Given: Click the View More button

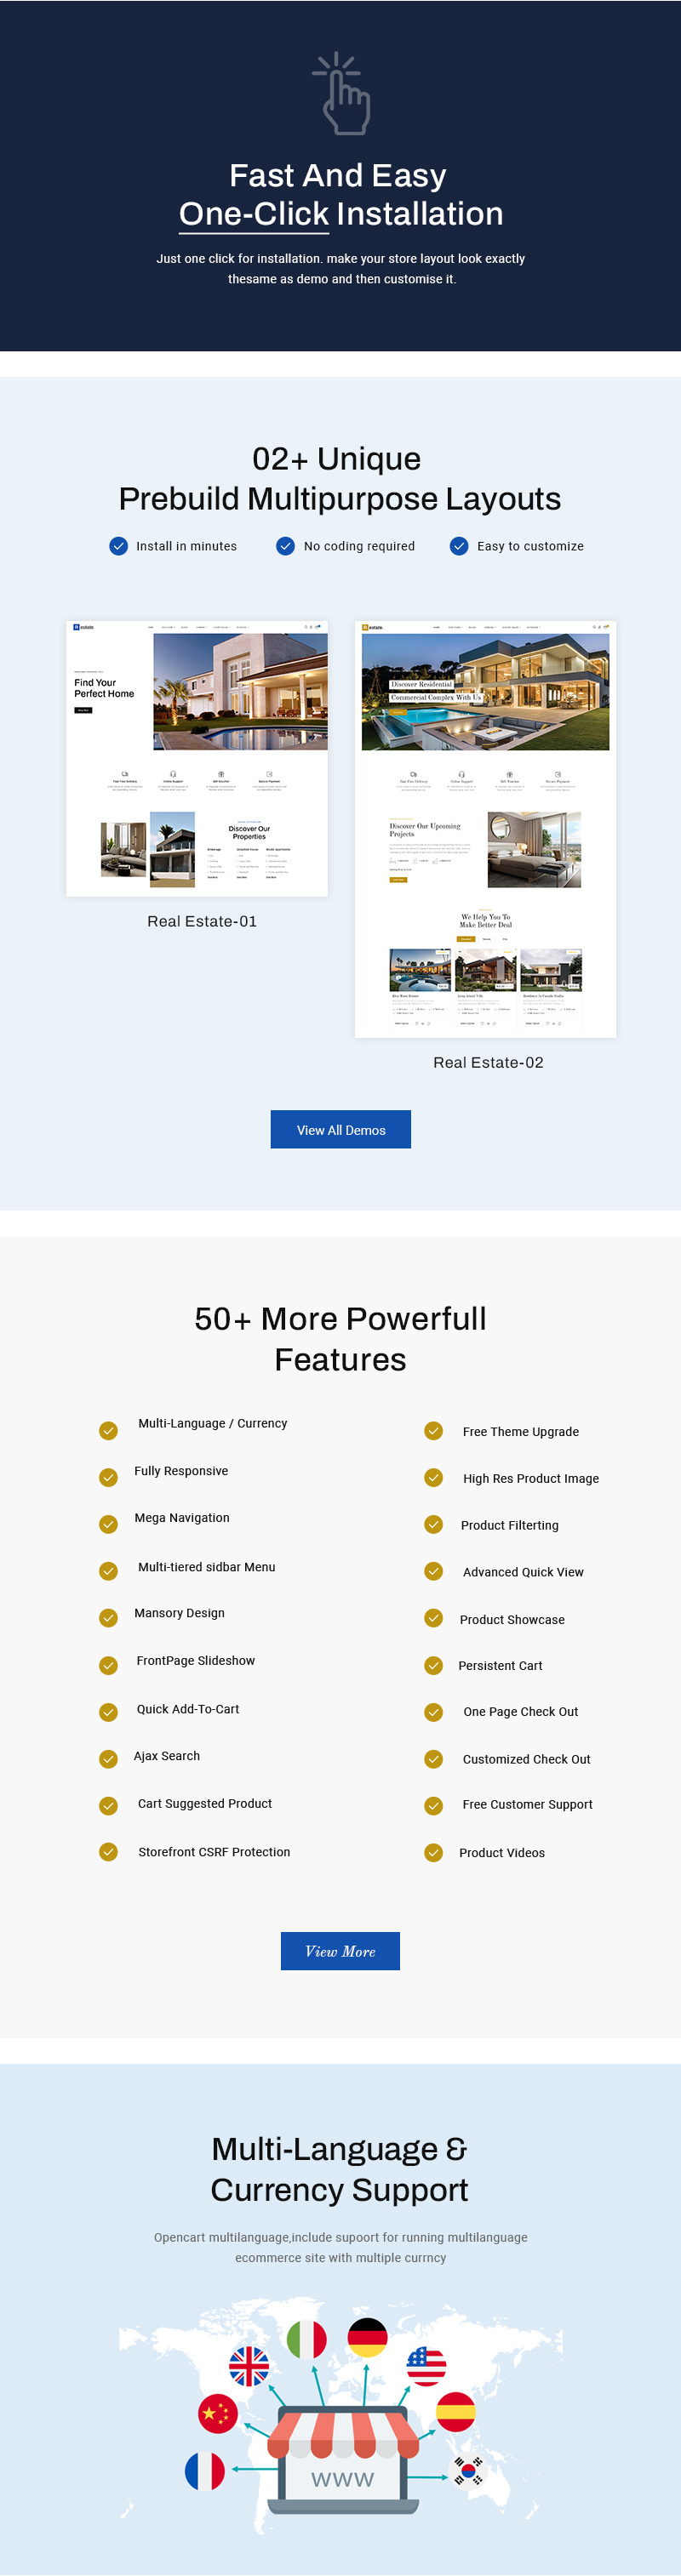Looking at the screenshot, I should [x=340, y=1951].
